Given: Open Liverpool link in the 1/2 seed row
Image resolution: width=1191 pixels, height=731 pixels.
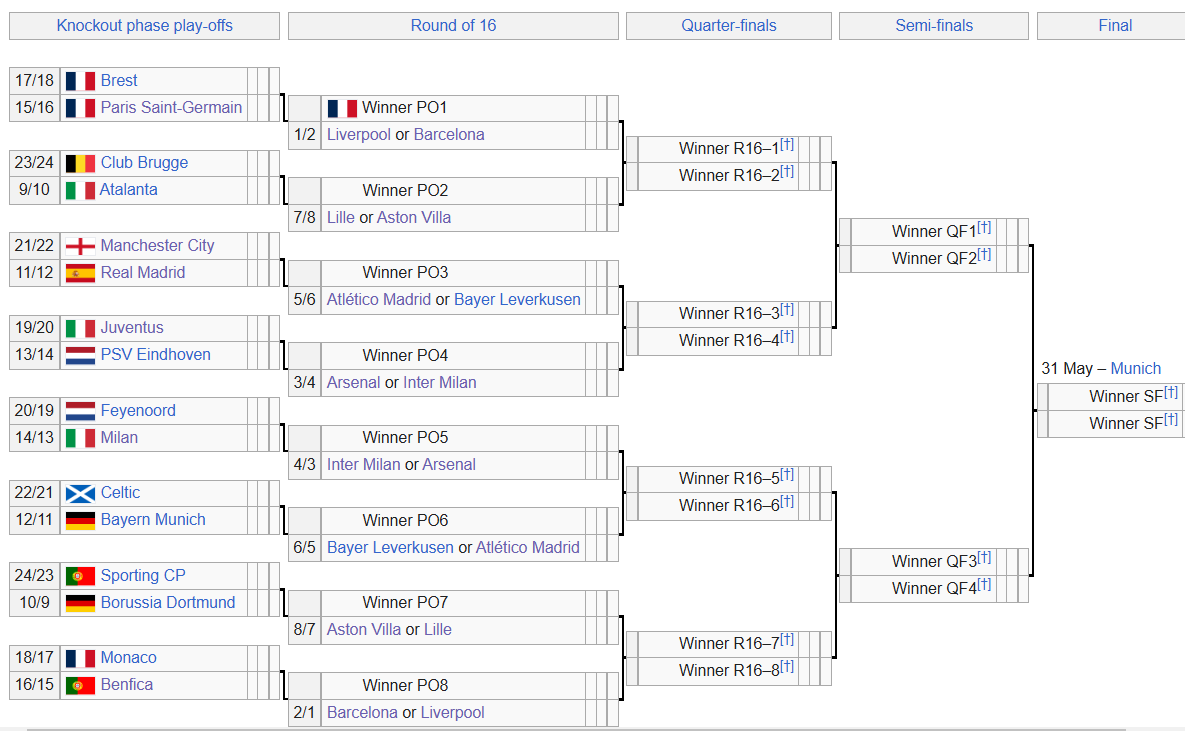Looking at the screenshot, I should coord(359,134).
